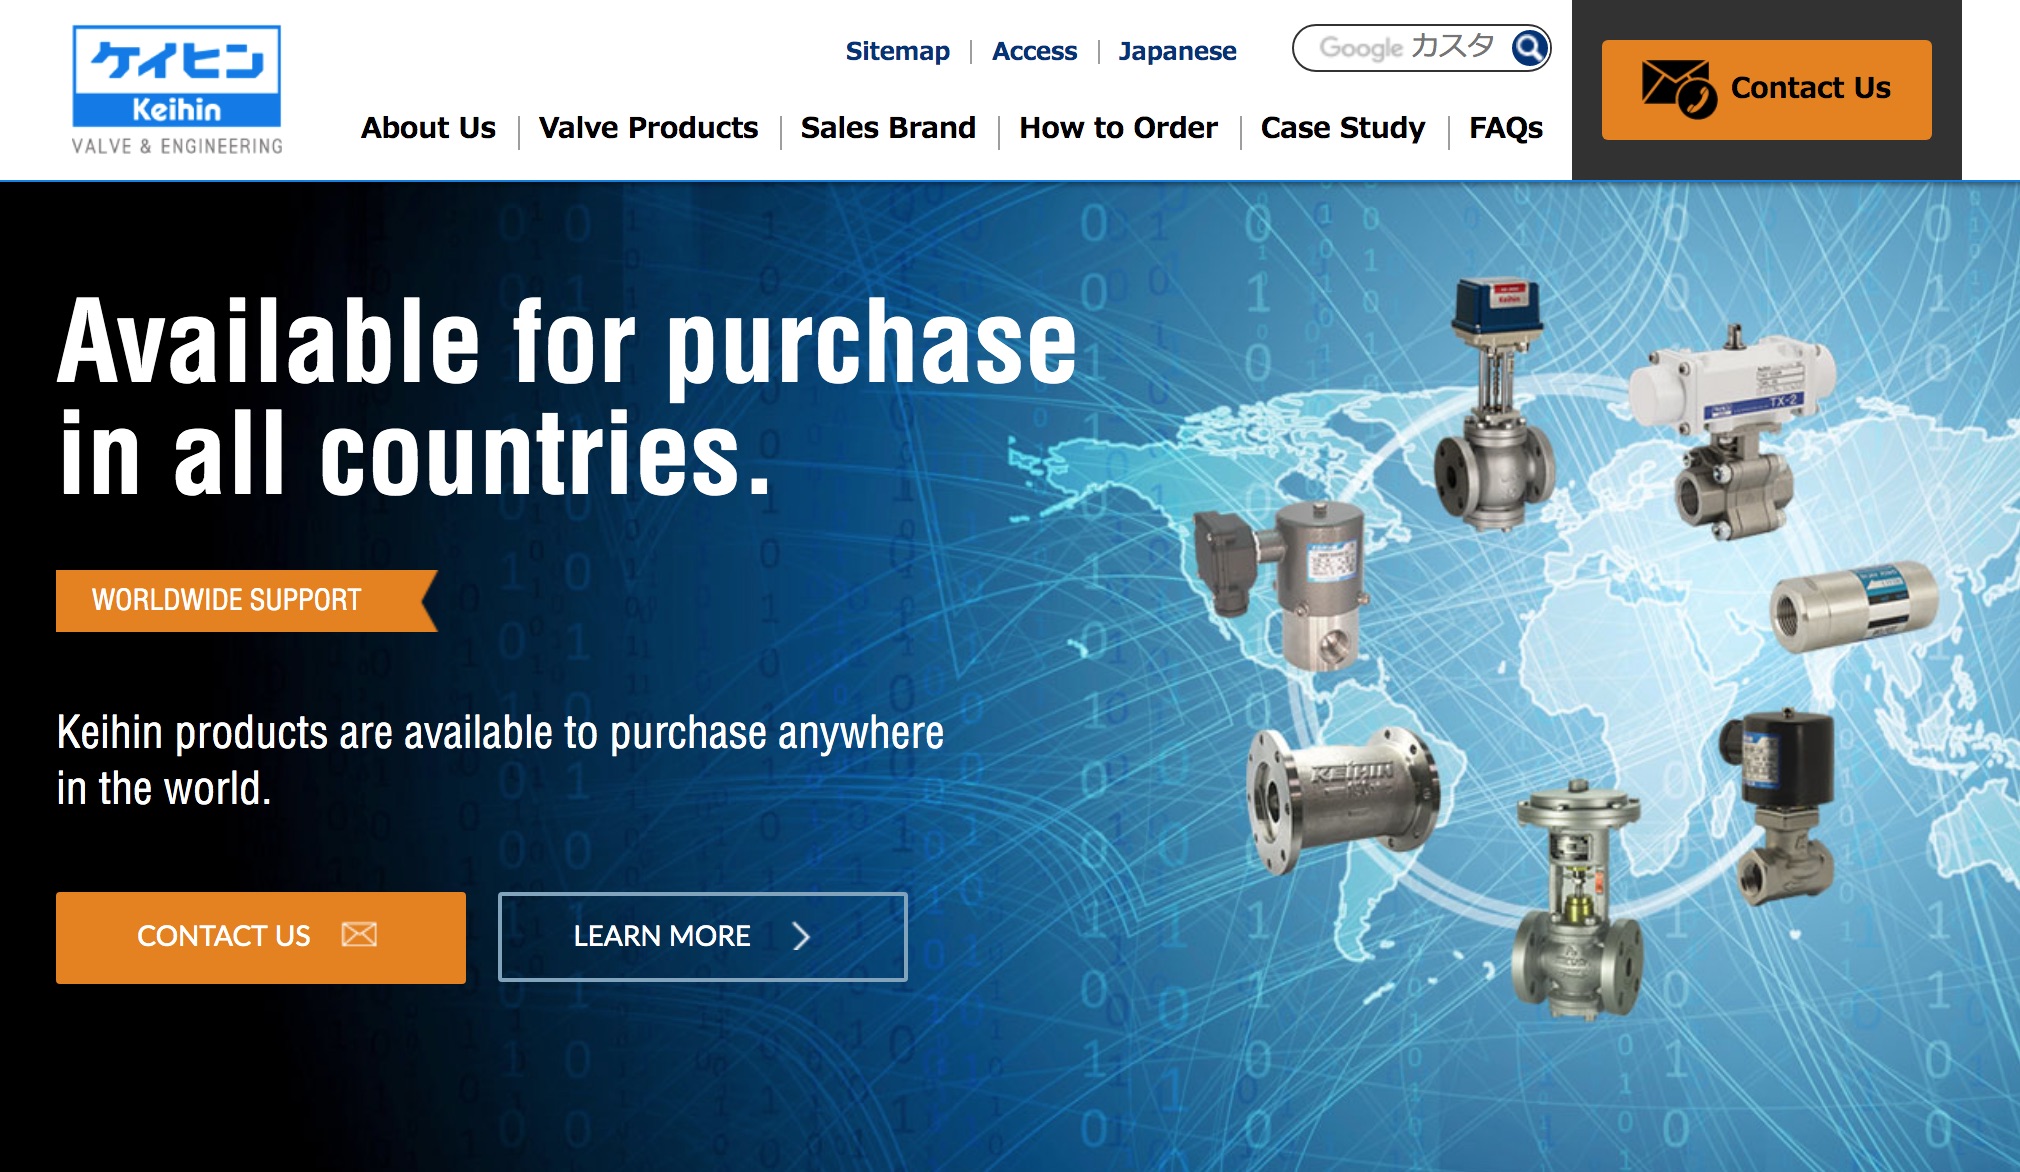Viewport: 2020px width, 1172px height.
Task: Open the FAQs page
Action: 1505,128
